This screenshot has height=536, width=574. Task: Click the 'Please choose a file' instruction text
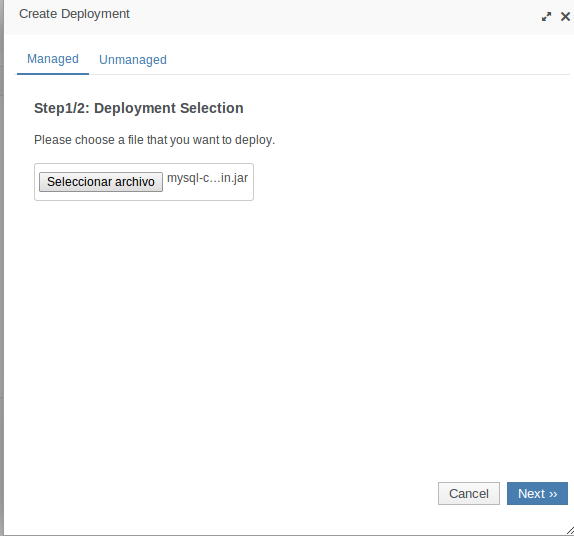click(x=154, y=140)
